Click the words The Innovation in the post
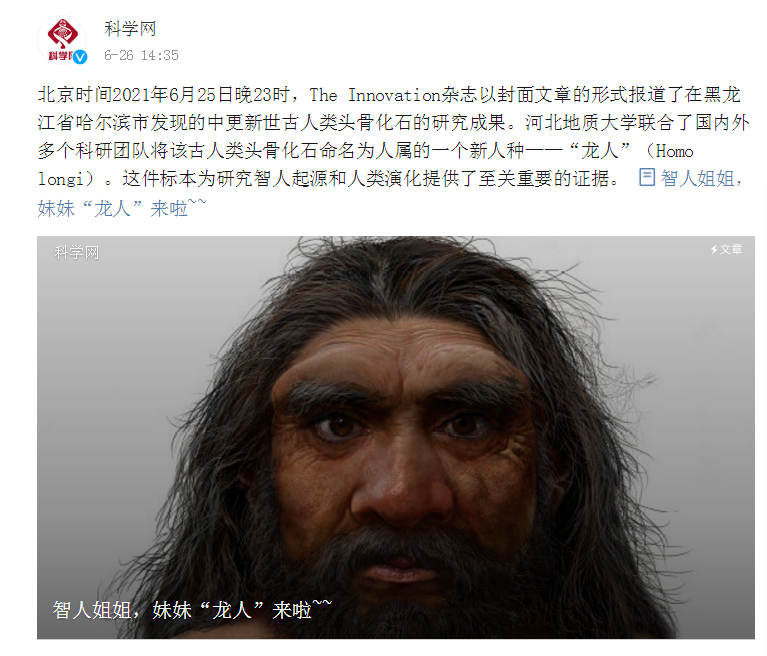Image resolution: width=767 pixels, height=656 pixels. (x=375, y=95)
